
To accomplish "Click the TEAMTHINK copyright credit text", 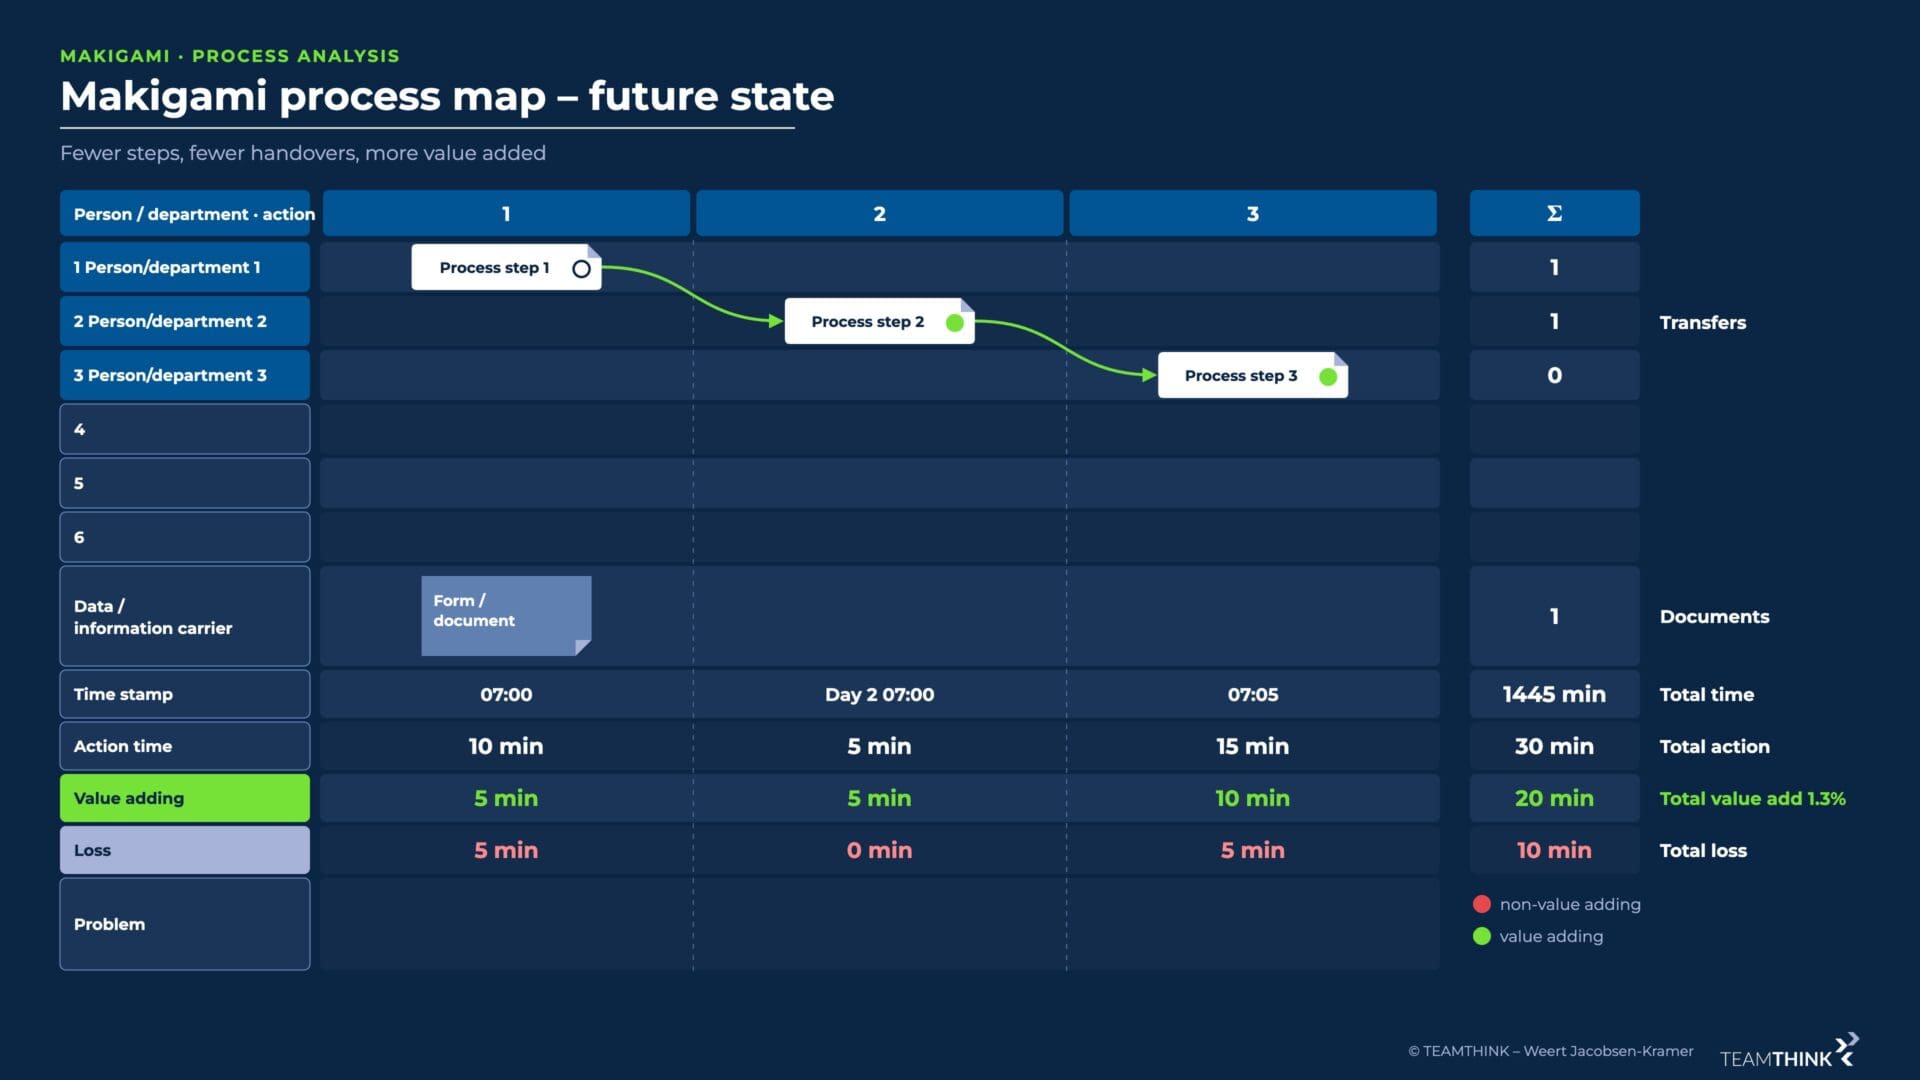I will tap(1551, 1051).
